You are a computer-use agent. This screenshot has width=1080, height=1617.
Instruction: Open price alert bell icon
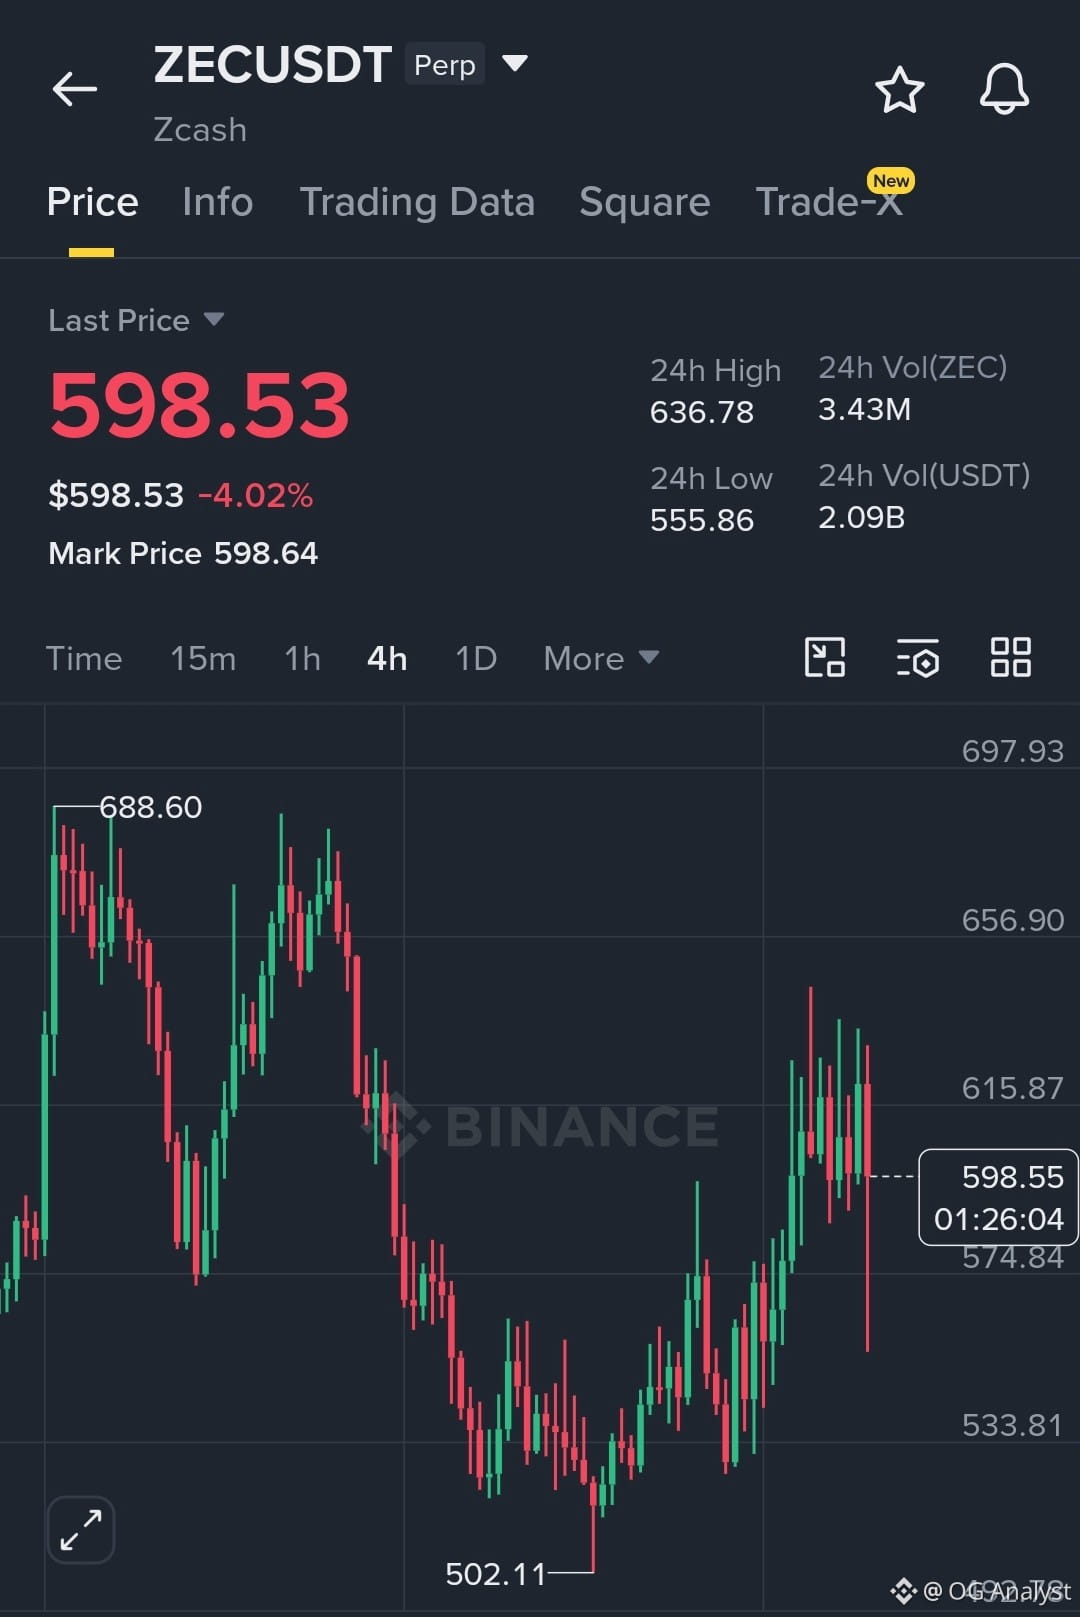point(1004,89)
